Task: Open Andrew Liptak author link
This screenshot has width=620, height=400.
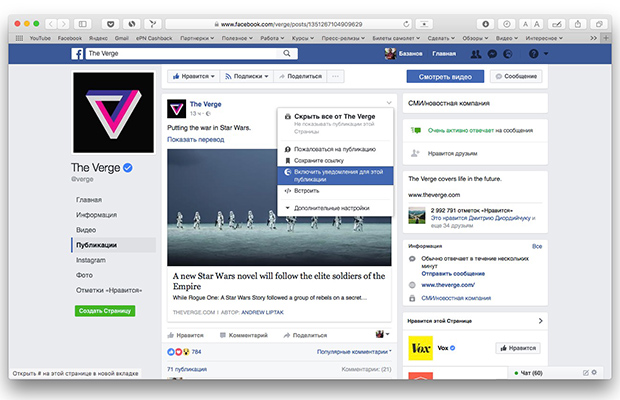Action: pos(262,312)
